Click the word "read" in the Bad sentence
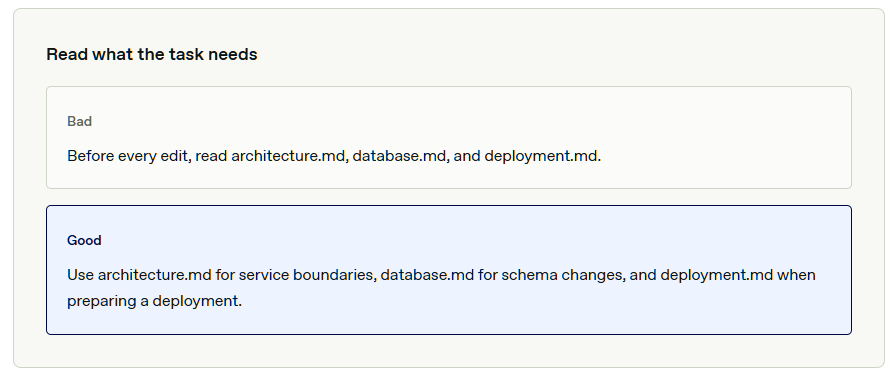Viewport: 889px width, 372px height. tap(211, 156)
